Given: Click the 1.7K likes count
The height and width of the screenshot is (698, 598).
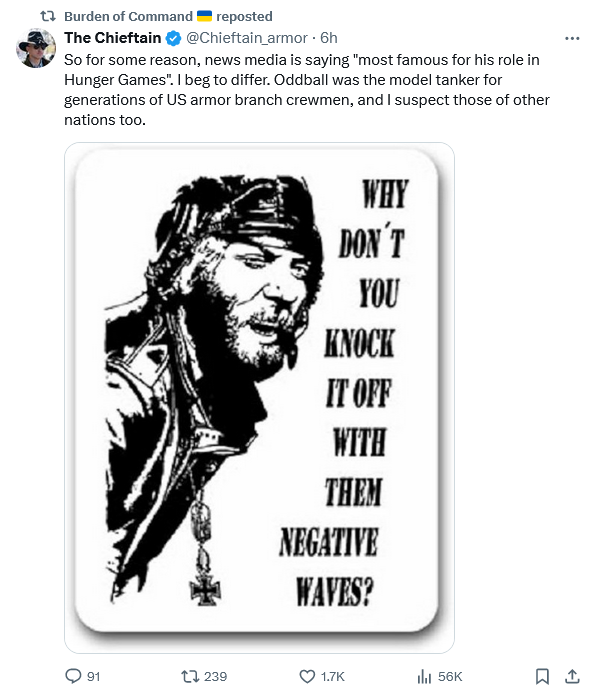Looking at the screenshot, I should 333,677.
